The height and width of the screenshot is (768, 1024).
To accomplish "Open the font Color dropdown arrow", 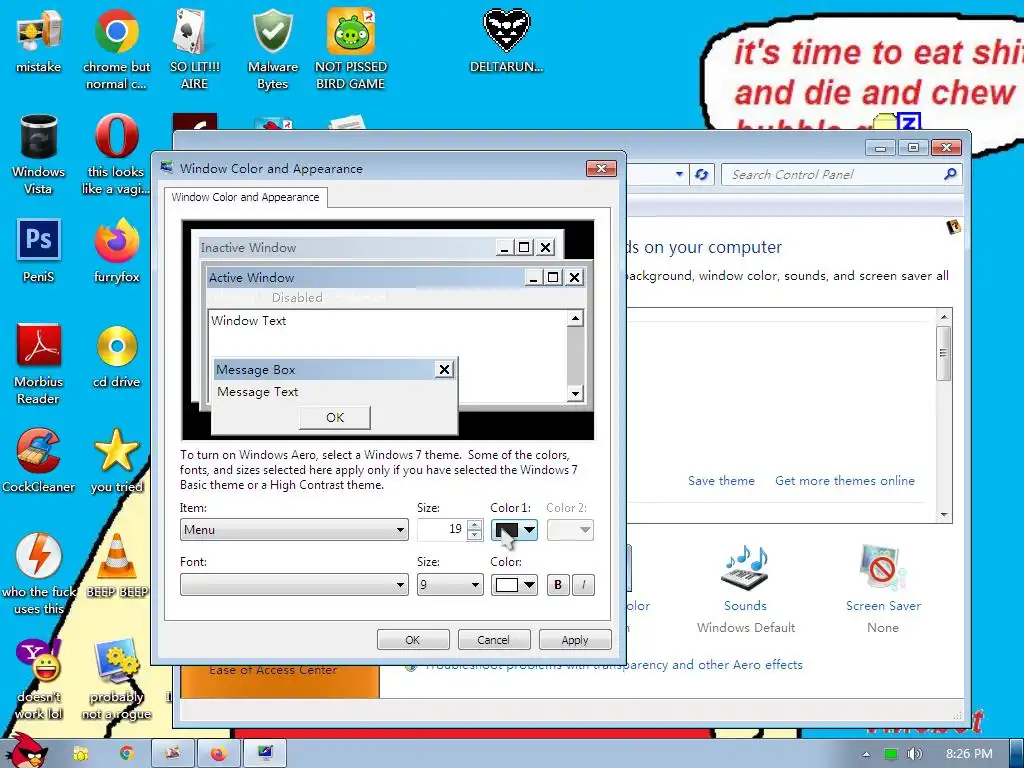I will click(529, 584).
